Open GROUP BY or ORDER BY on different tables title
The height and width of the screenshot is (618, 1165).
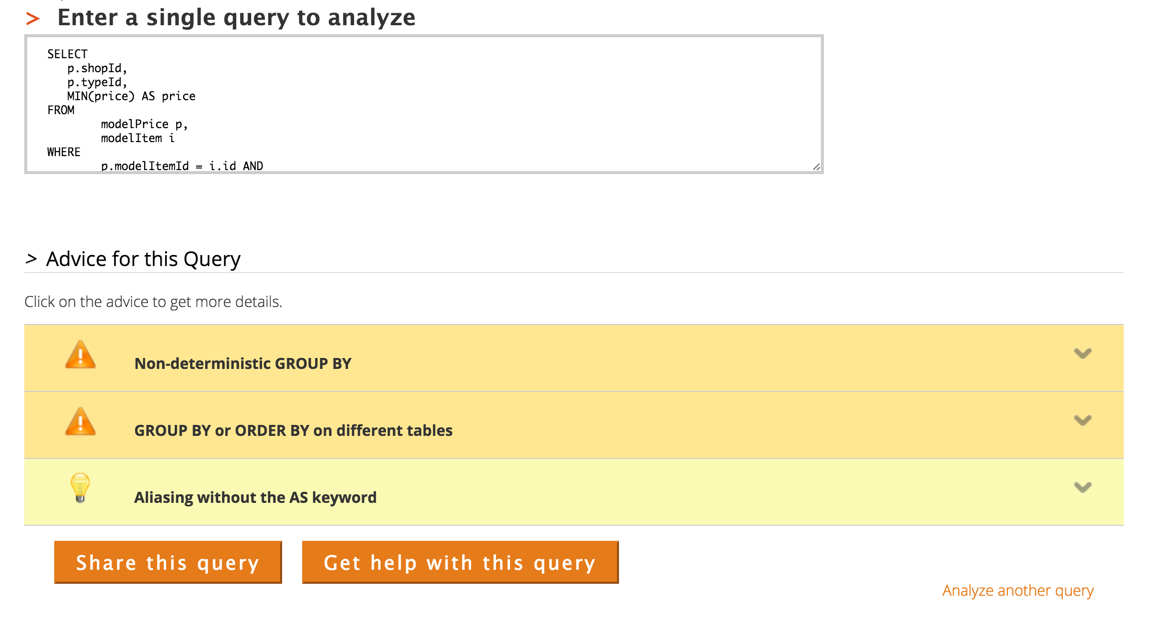(293, 430)
